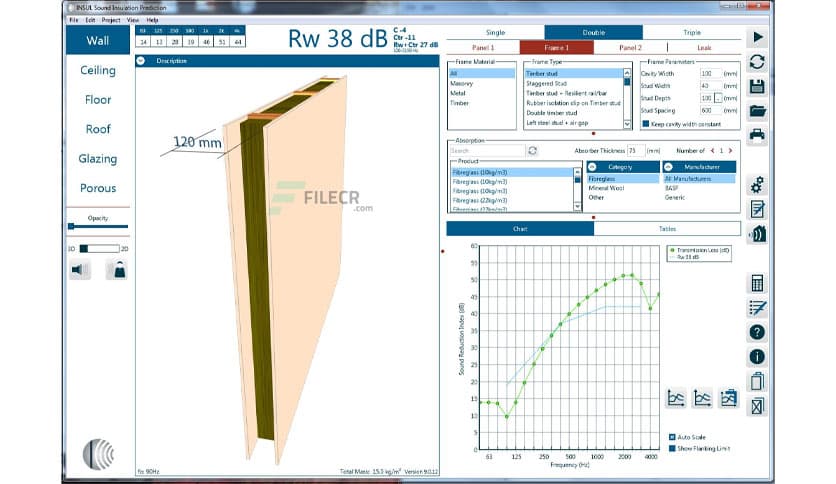Select Wall in the left sidebar
836x484 pixels.
tap(98, 41)
